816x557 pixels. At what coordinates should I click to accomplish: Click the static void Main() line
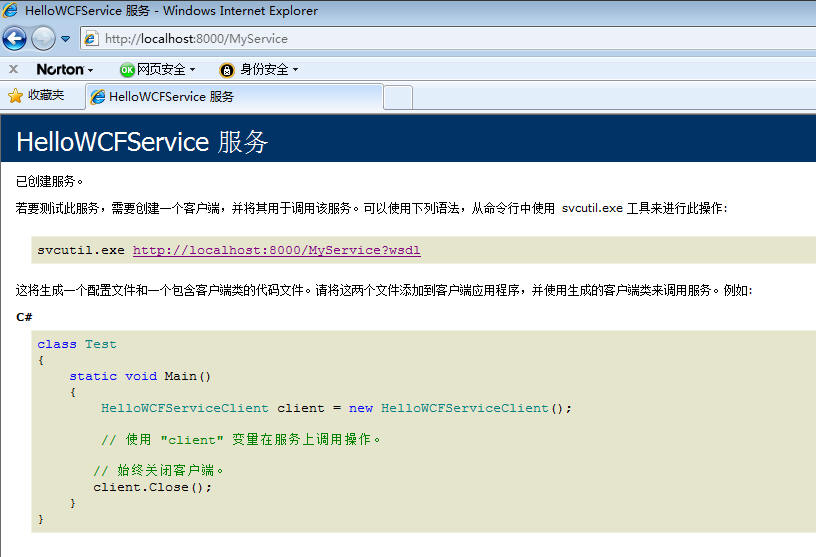140,376
